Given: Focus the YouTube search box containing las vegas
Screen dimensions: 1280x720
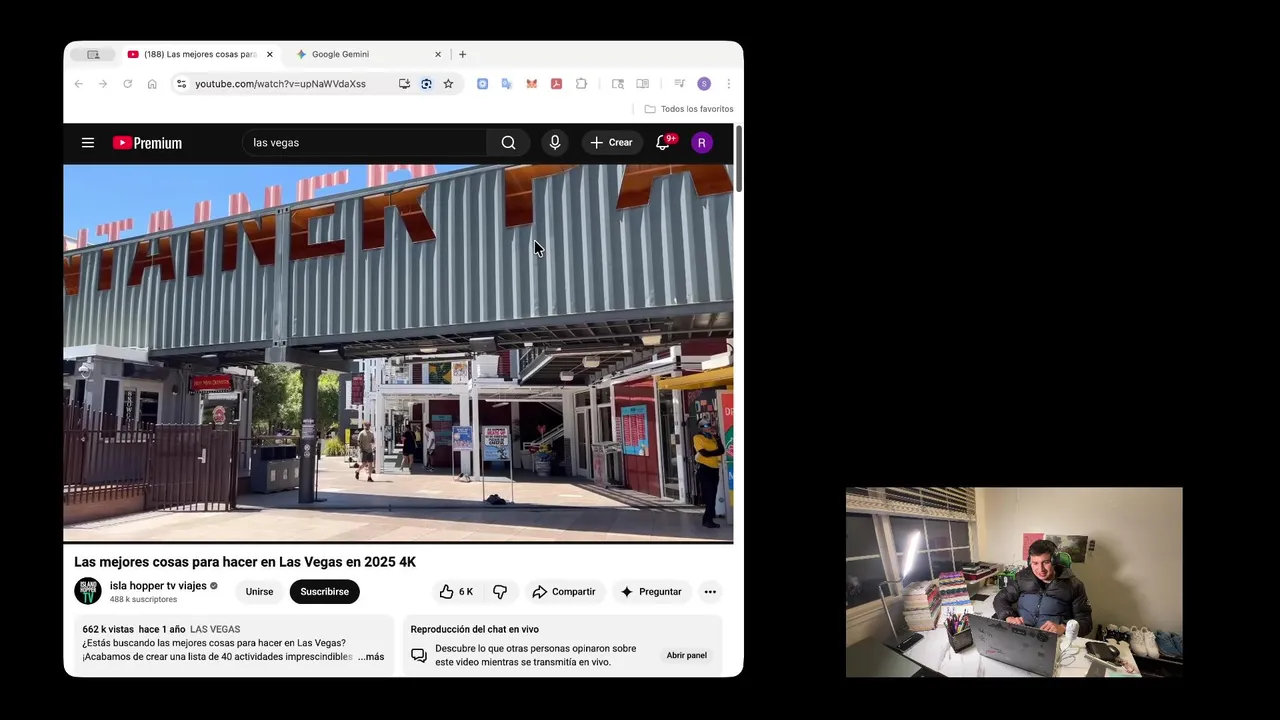Looking at the screenshot, I should click(364, 143).
